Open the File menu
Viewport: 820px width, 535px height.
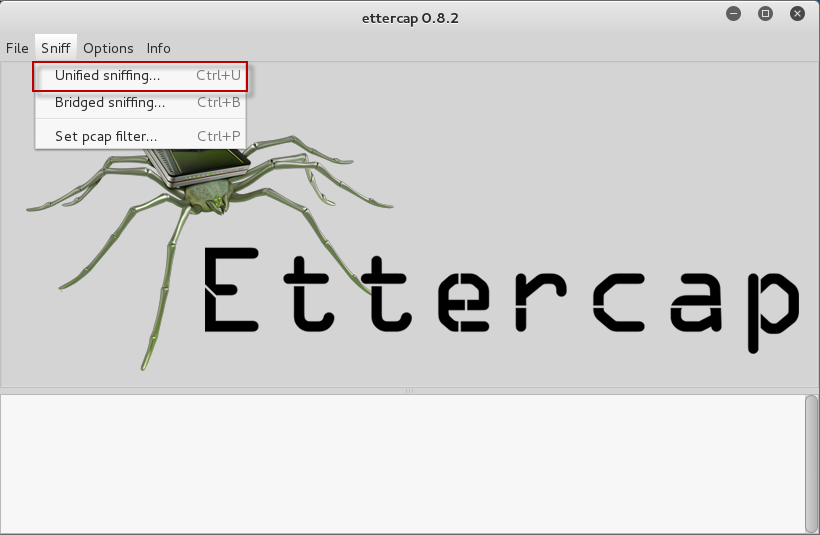(x=17, y=48)
